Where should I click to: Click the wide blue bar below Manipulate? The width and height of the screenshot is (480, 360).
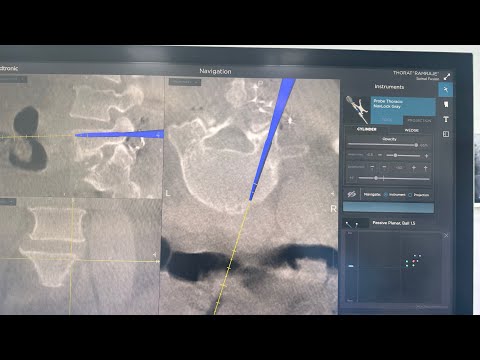[x=388, y=208]
